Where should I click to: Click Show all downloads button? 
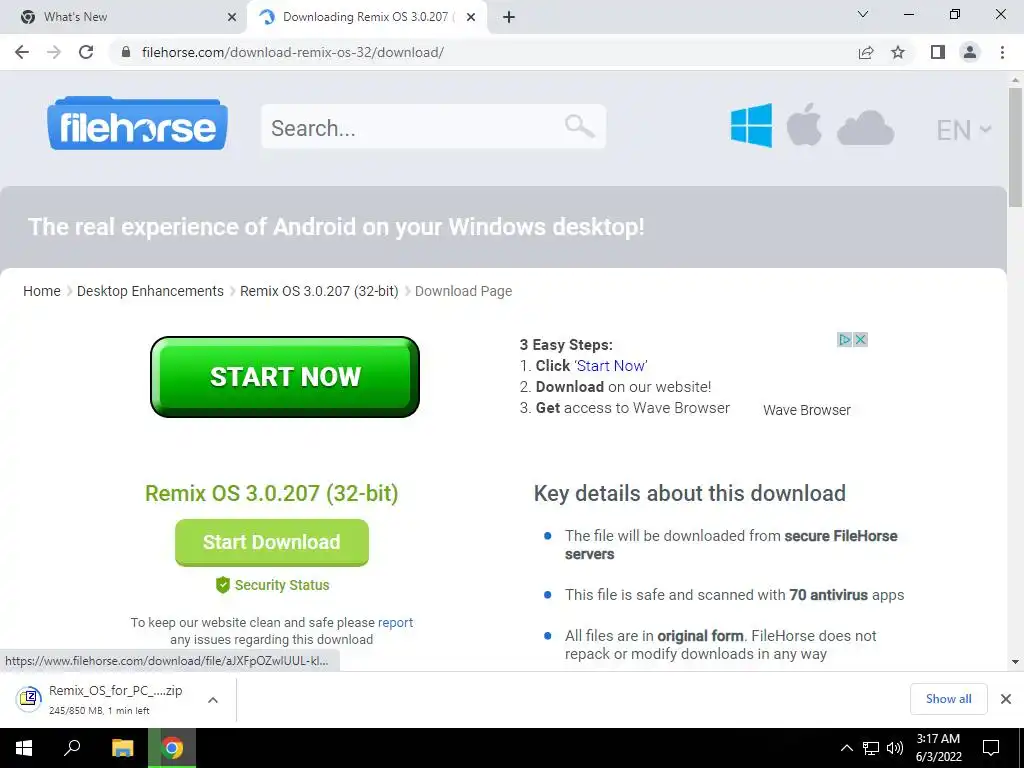point(948,699)
